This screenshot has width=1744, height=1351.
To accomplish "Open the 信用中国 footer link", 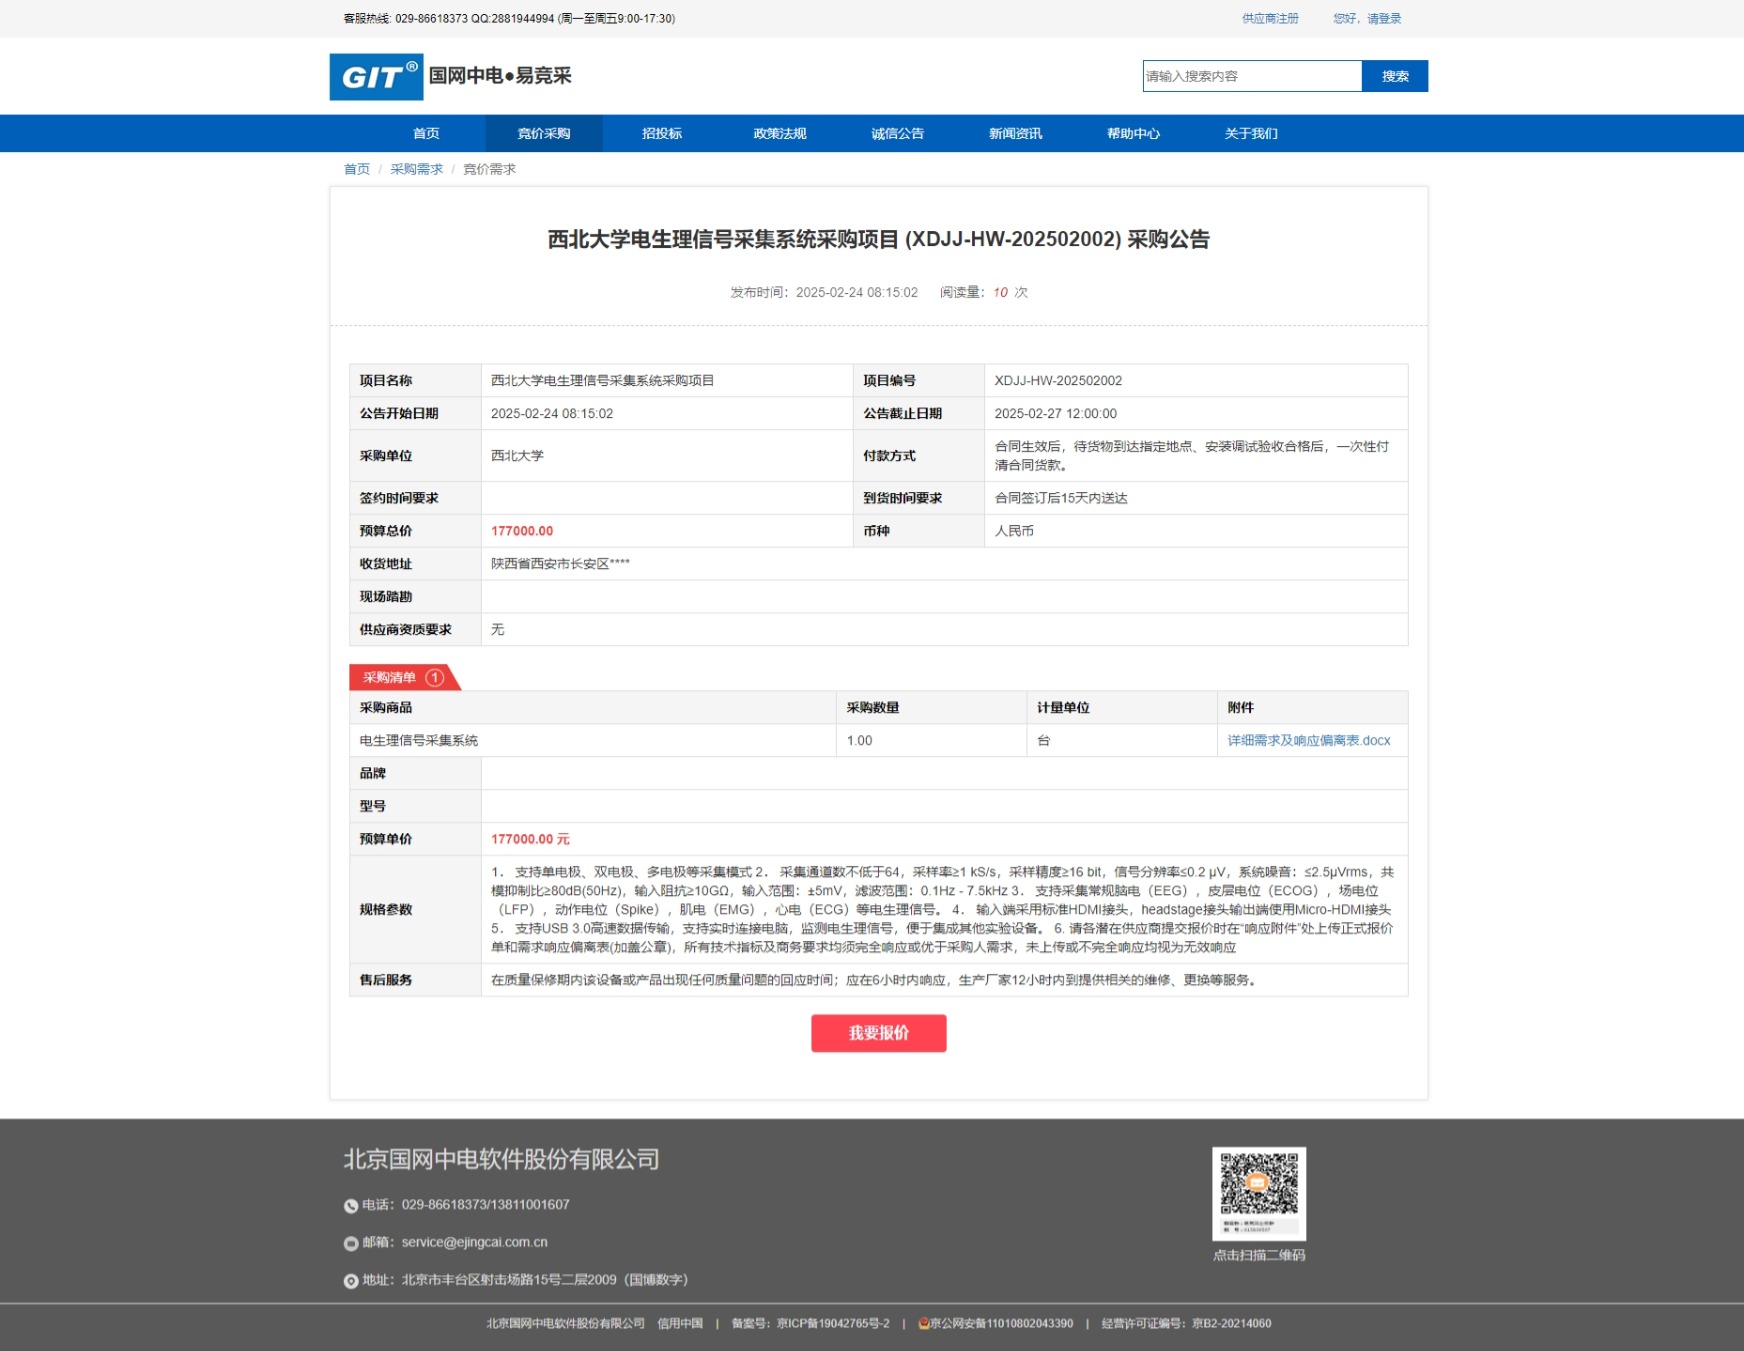I will pos(680,1324).
